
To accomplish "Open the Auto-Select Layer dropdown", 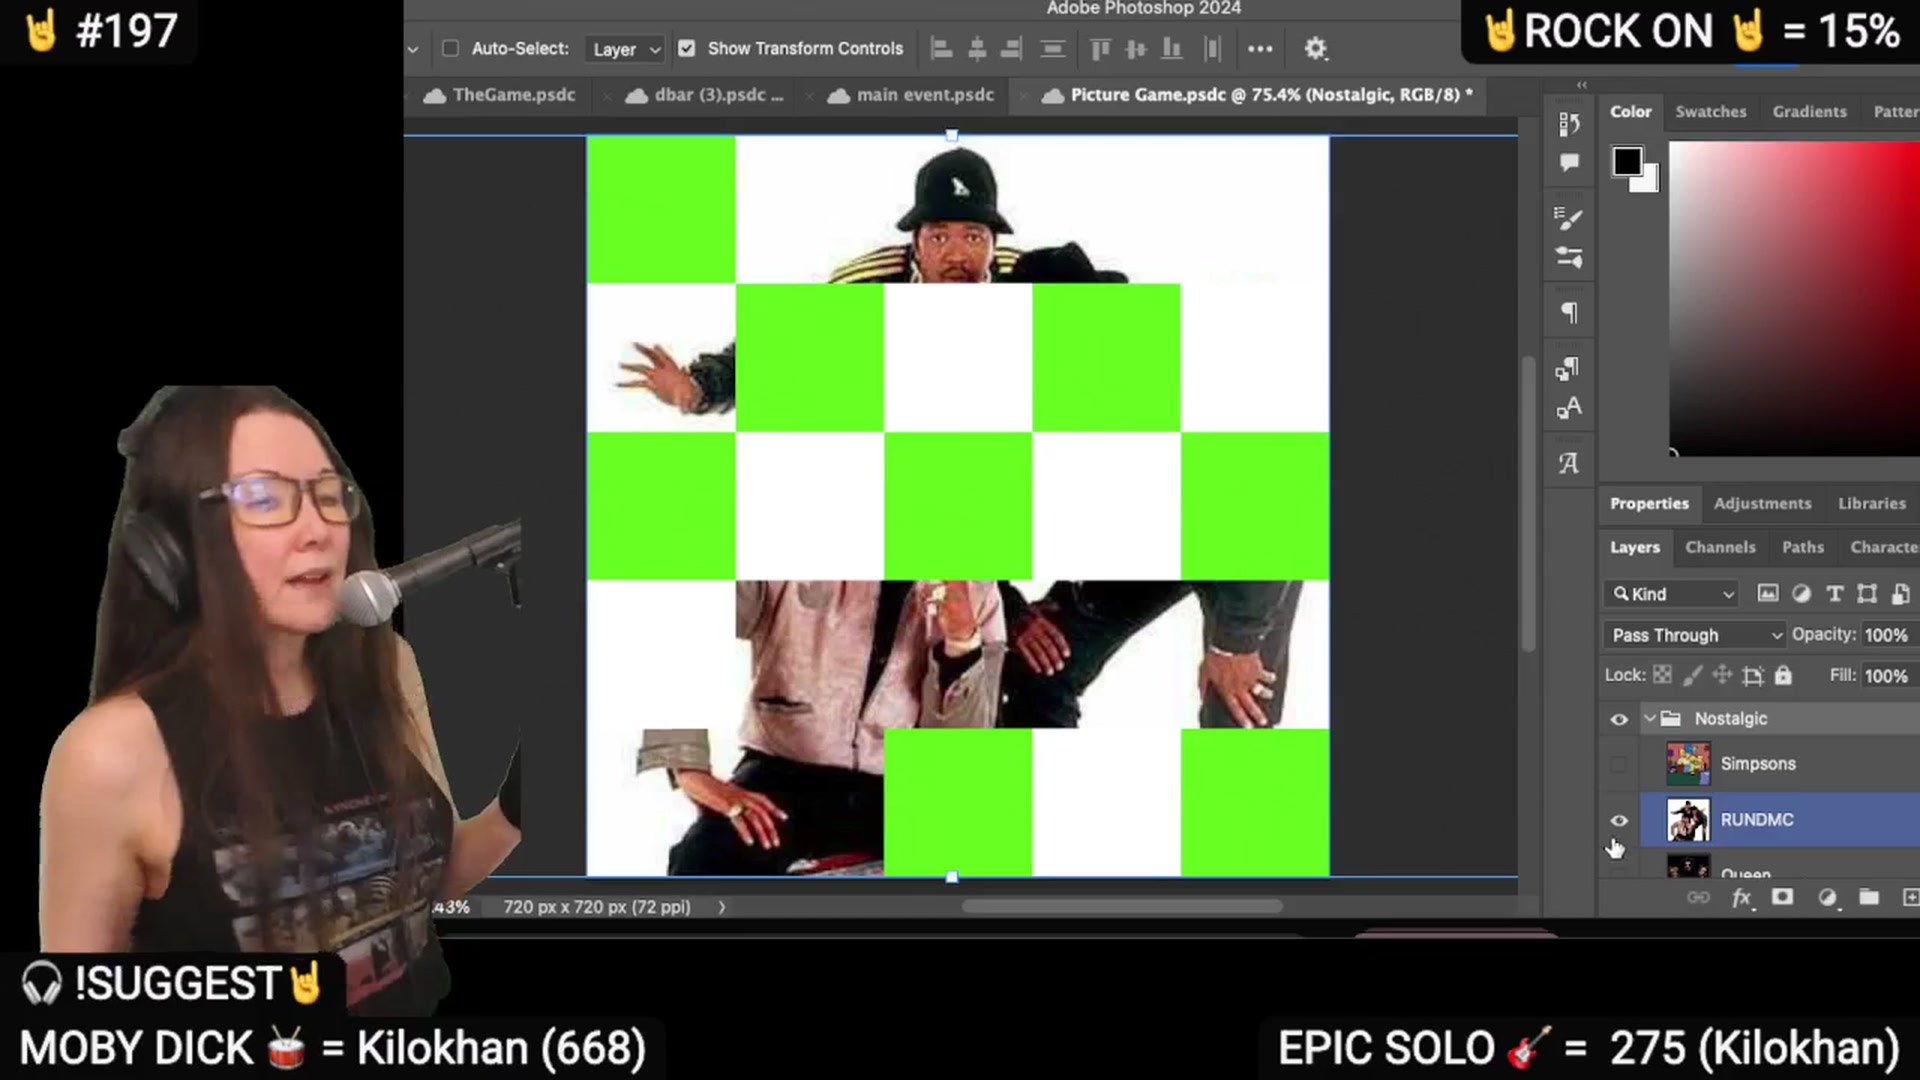I will pos(625,49).
